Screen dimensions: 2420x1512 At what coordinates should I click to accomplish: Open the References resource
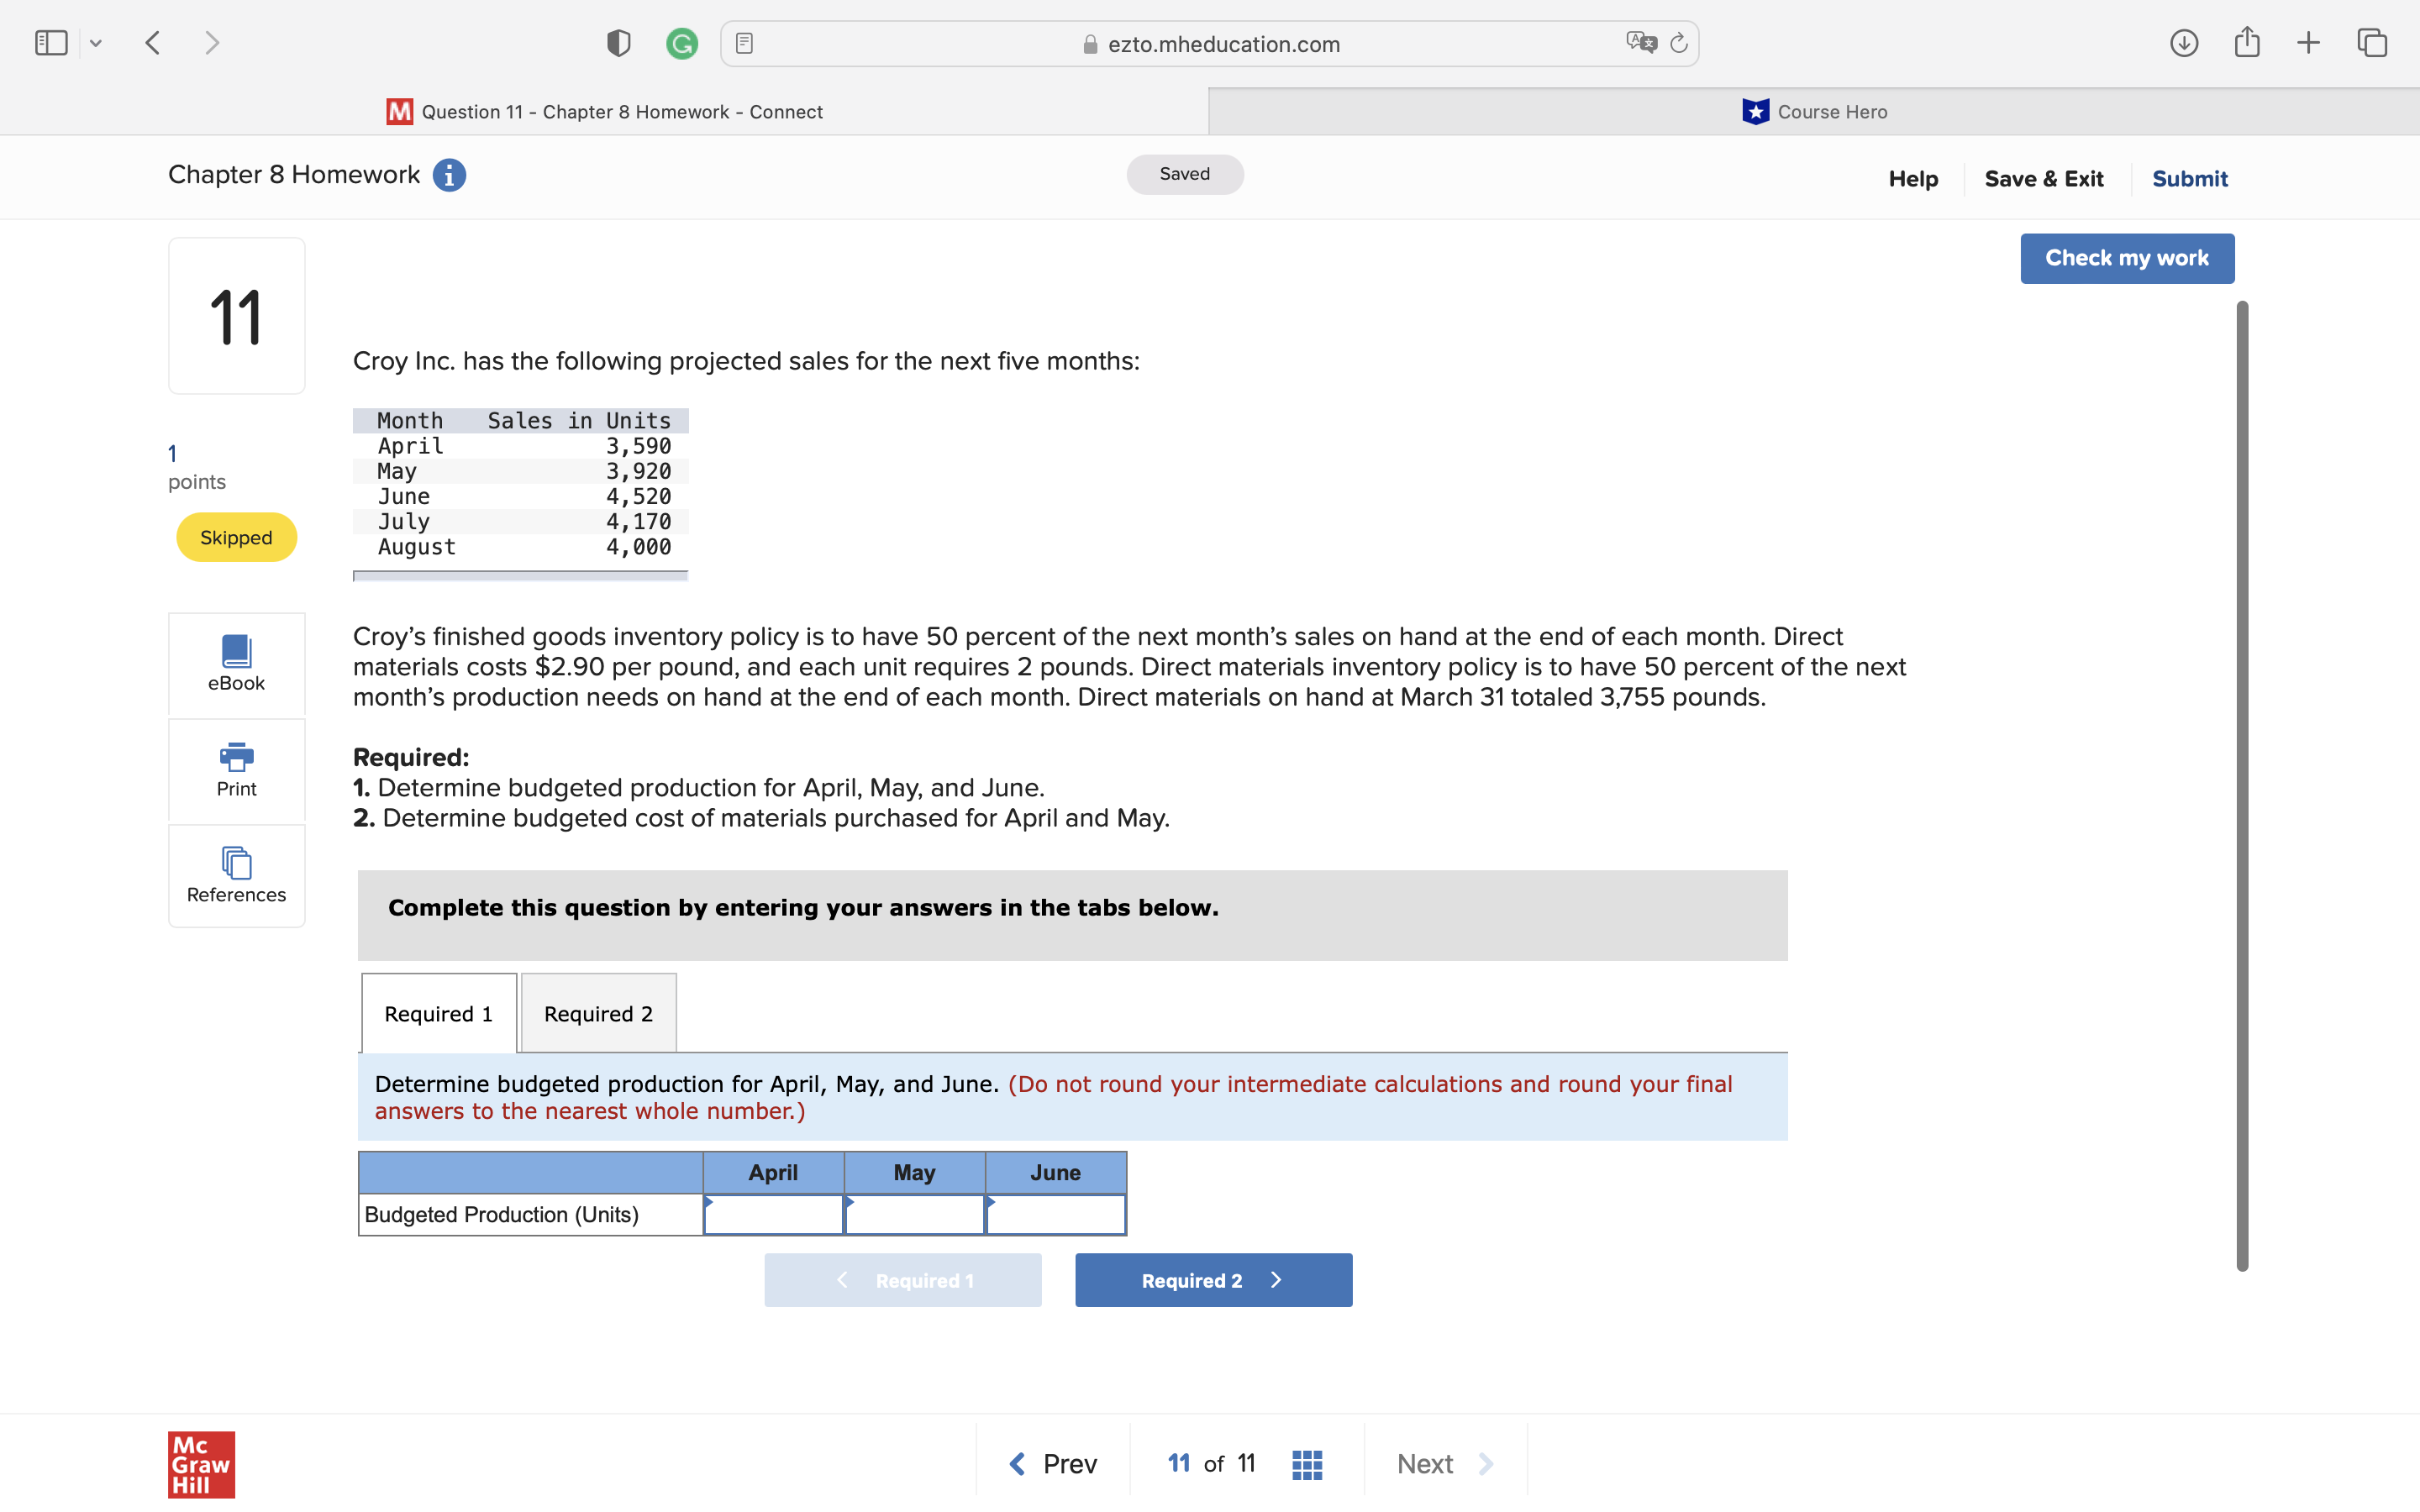pyautogui.click(x=236, y=875)
